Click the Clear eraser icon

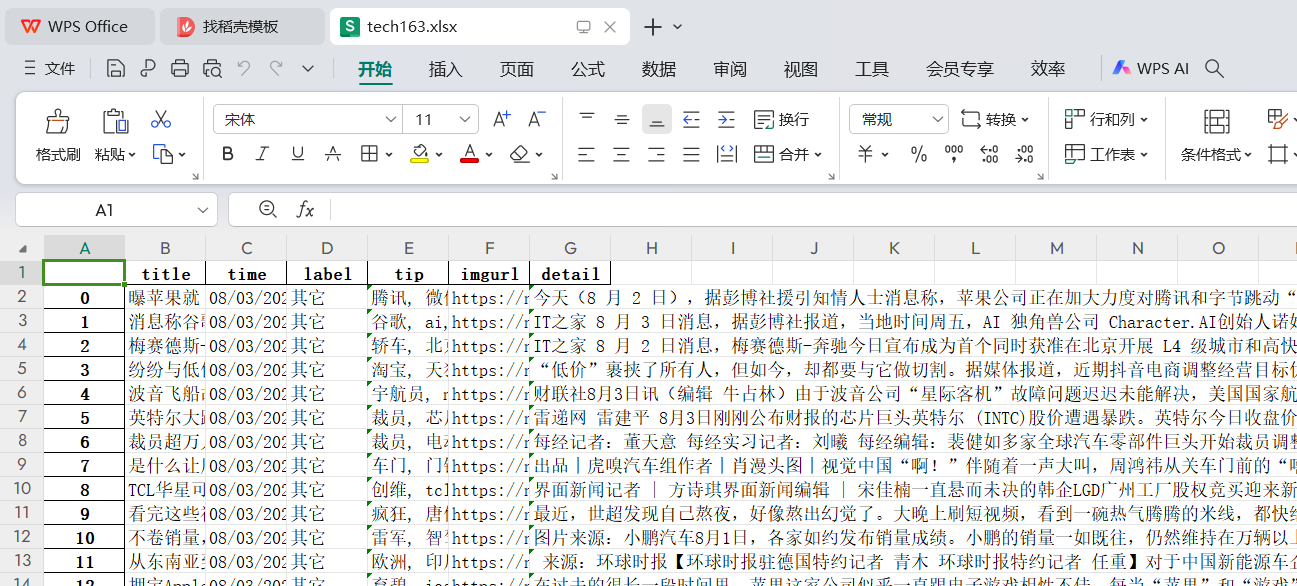click(519, 154)
